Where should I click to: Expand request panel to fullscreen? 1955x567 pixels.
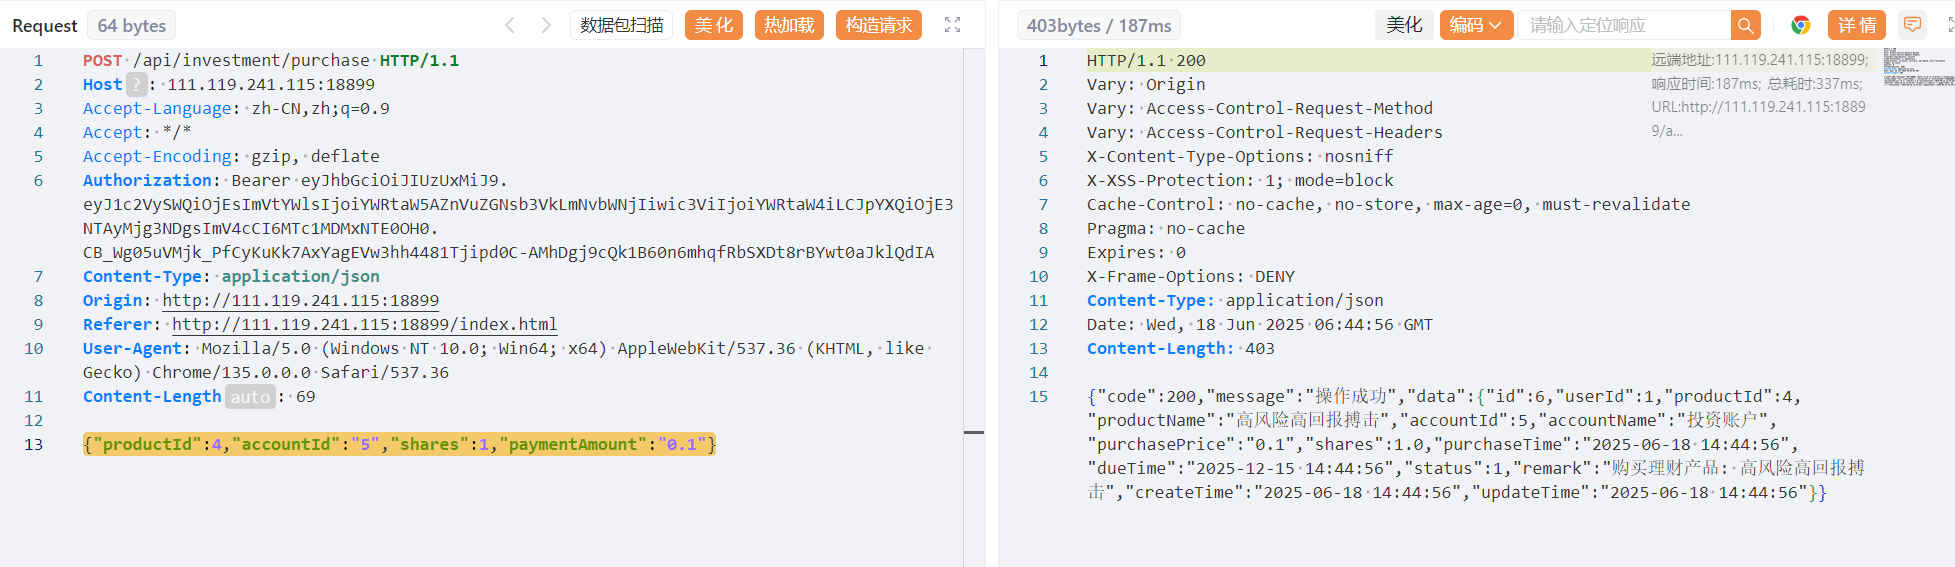tap(952, 25)
